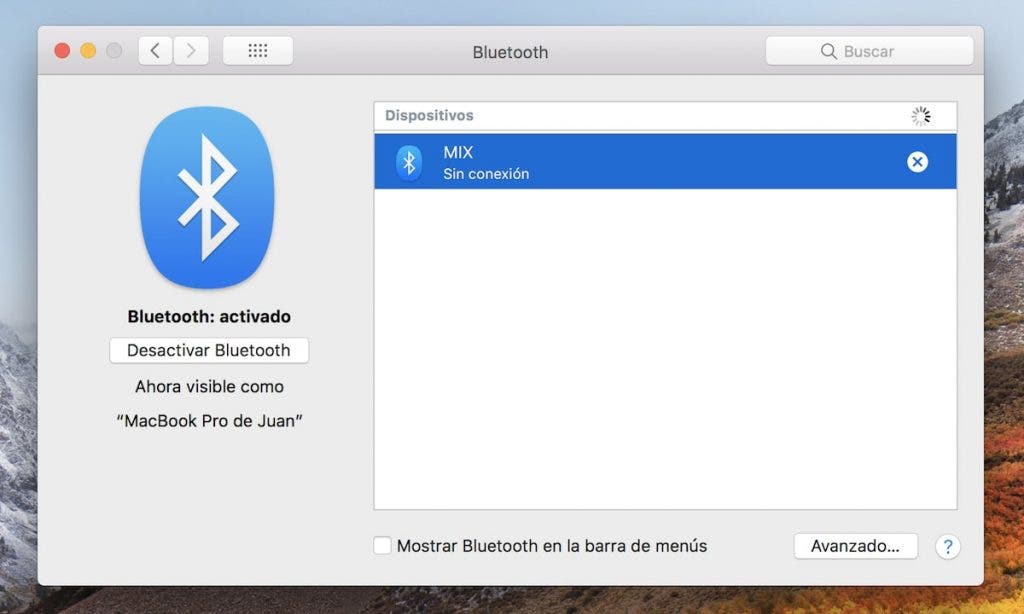1024x614 pixels.
Task: Enable Mostrar Bluetooth en la barra de menús
Action: (x=382, y=545)
